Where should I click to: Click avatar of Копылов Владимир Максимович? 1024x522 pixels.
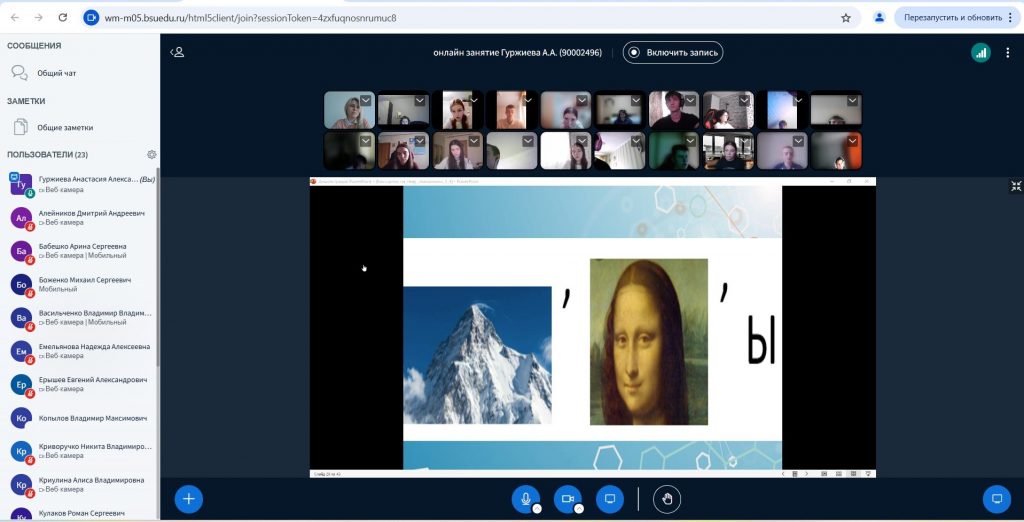(x=21, y=418)
